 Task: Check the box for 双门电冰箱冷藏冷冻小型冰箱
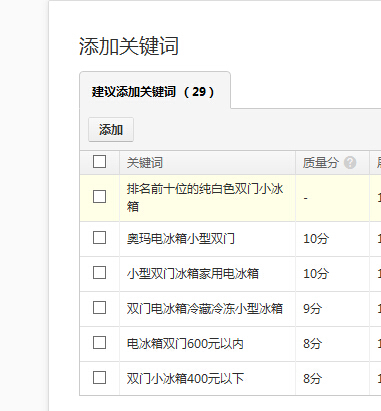click(99, 308)
